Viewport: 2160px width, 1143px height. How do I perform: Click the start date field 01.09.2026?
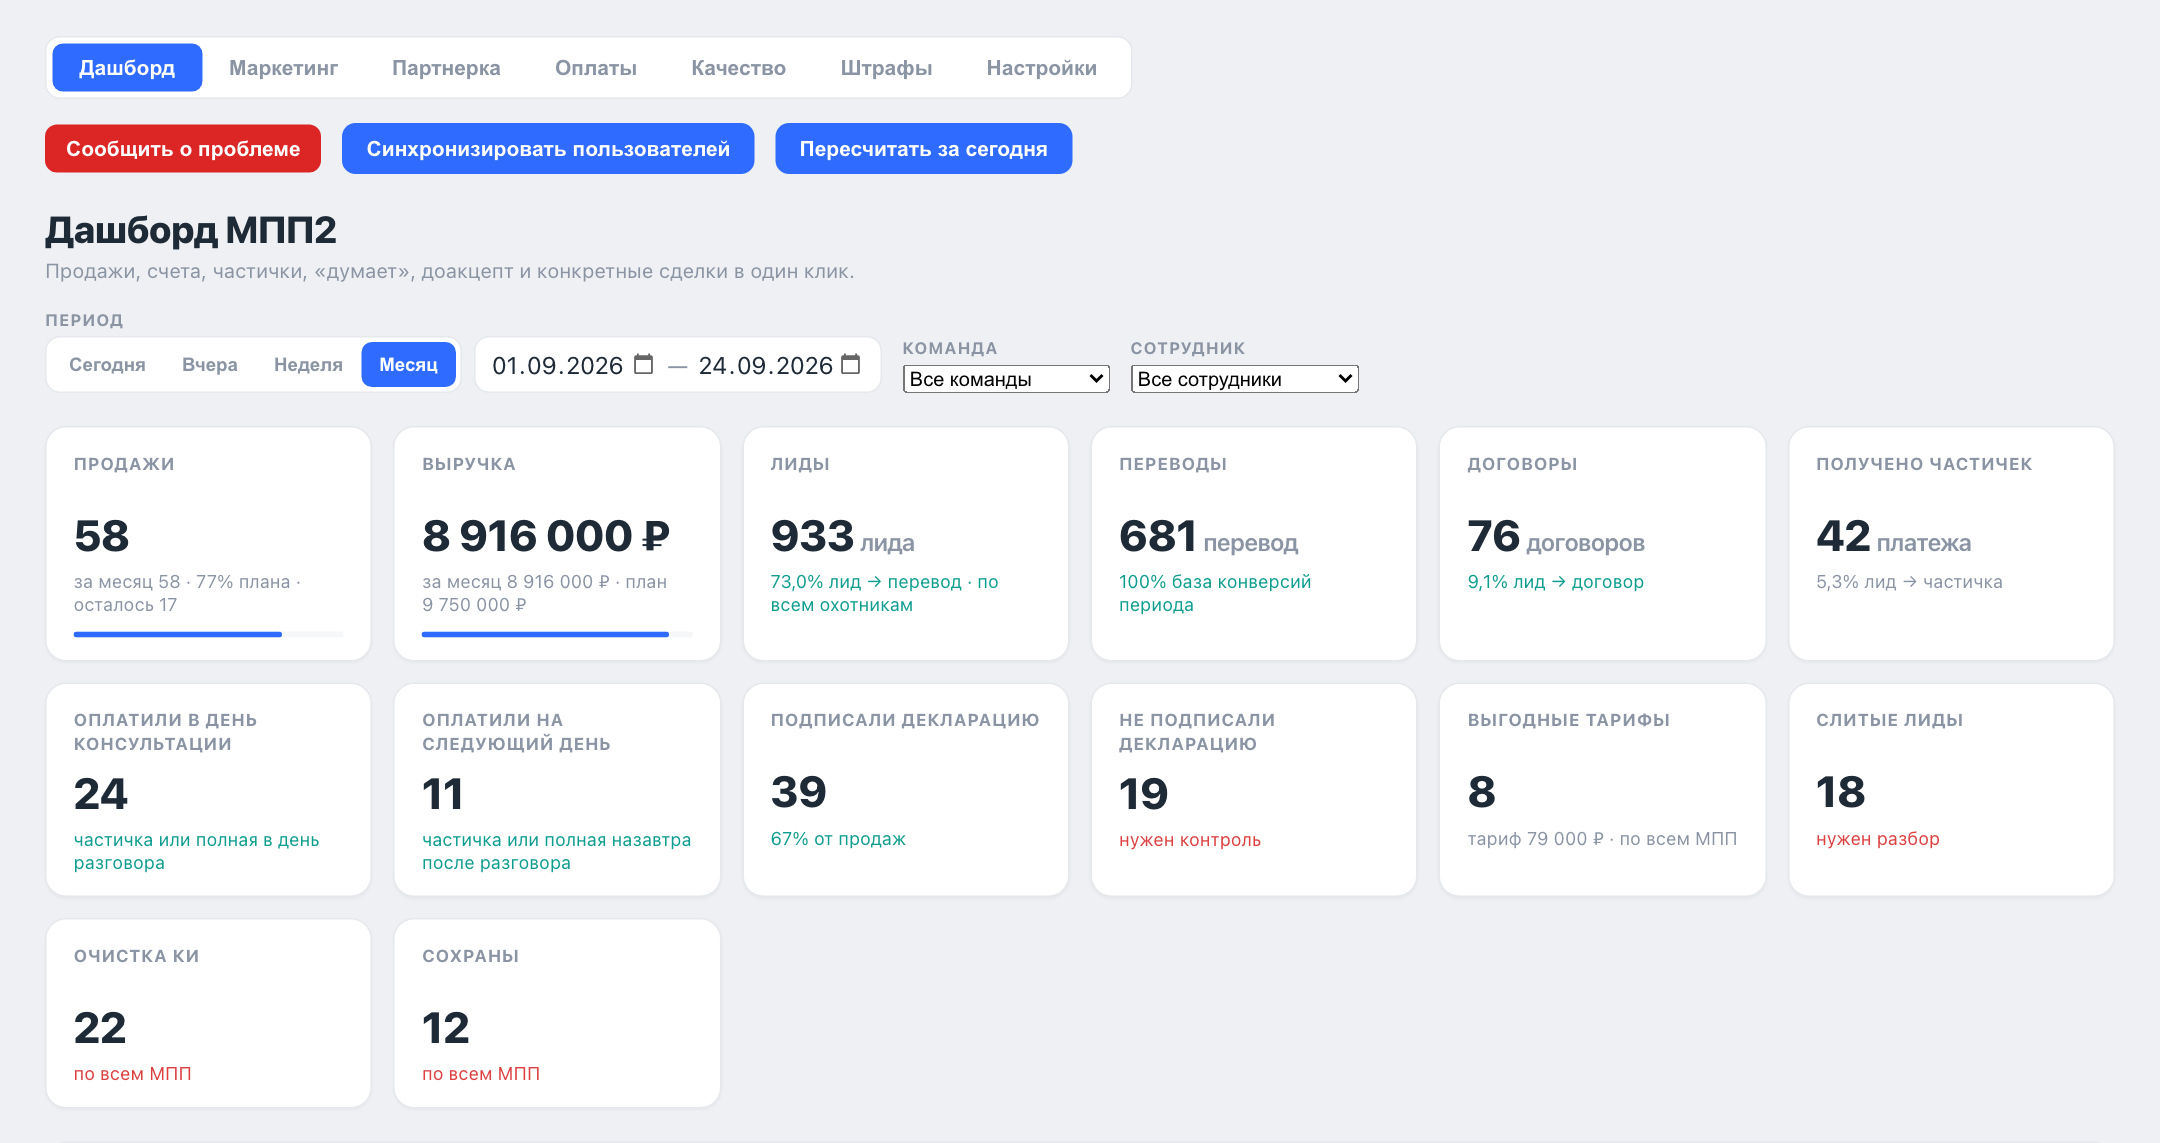(572, 365)
